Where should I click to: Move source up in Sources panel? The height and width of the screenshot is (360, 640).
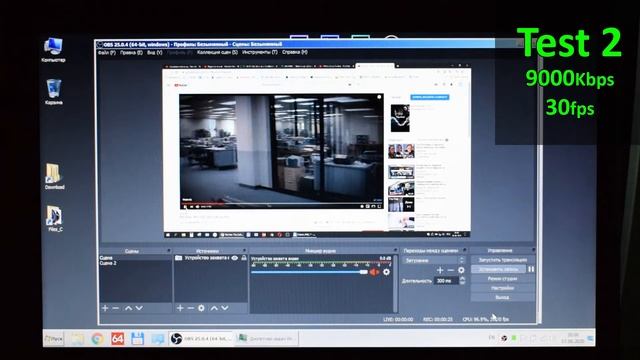214,308
